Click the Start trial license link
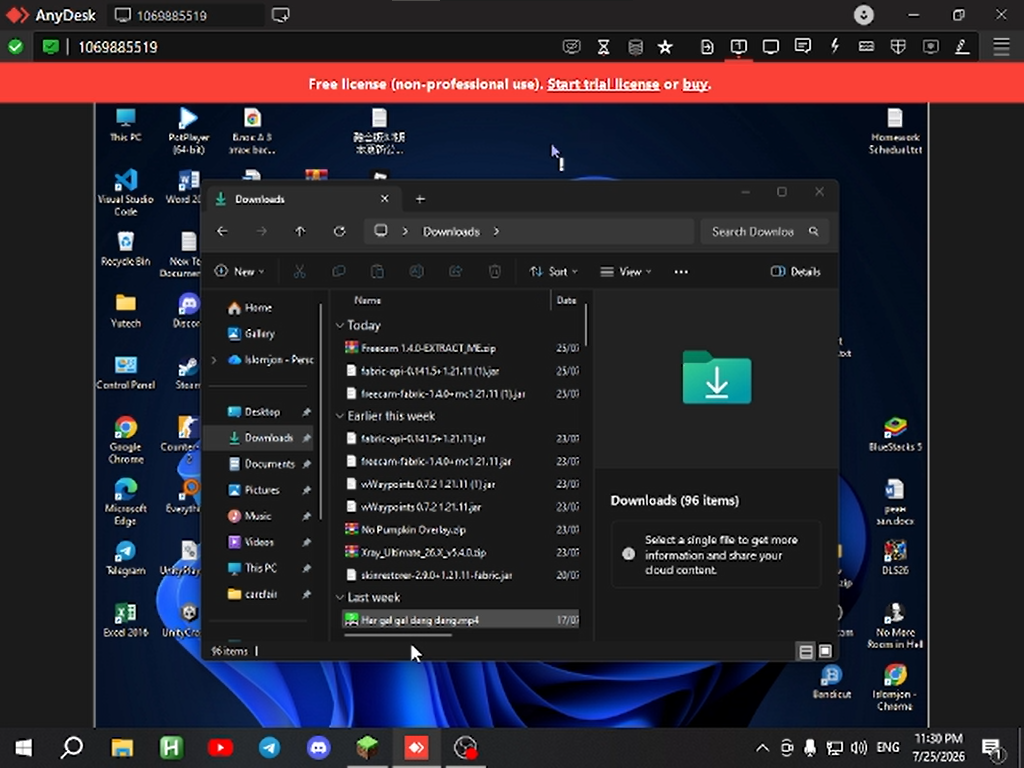This screenshot has width=1024, height=768. 603,84
